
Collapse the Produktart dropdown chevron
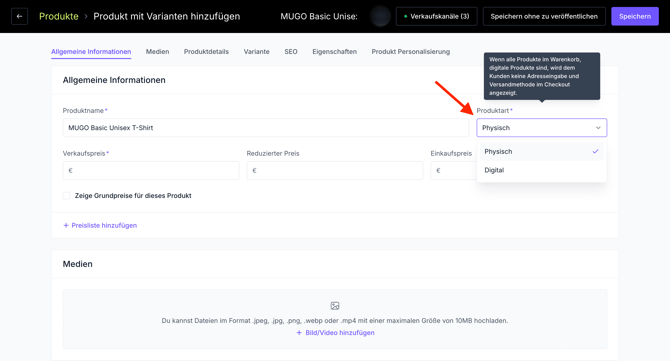point(598,128)
